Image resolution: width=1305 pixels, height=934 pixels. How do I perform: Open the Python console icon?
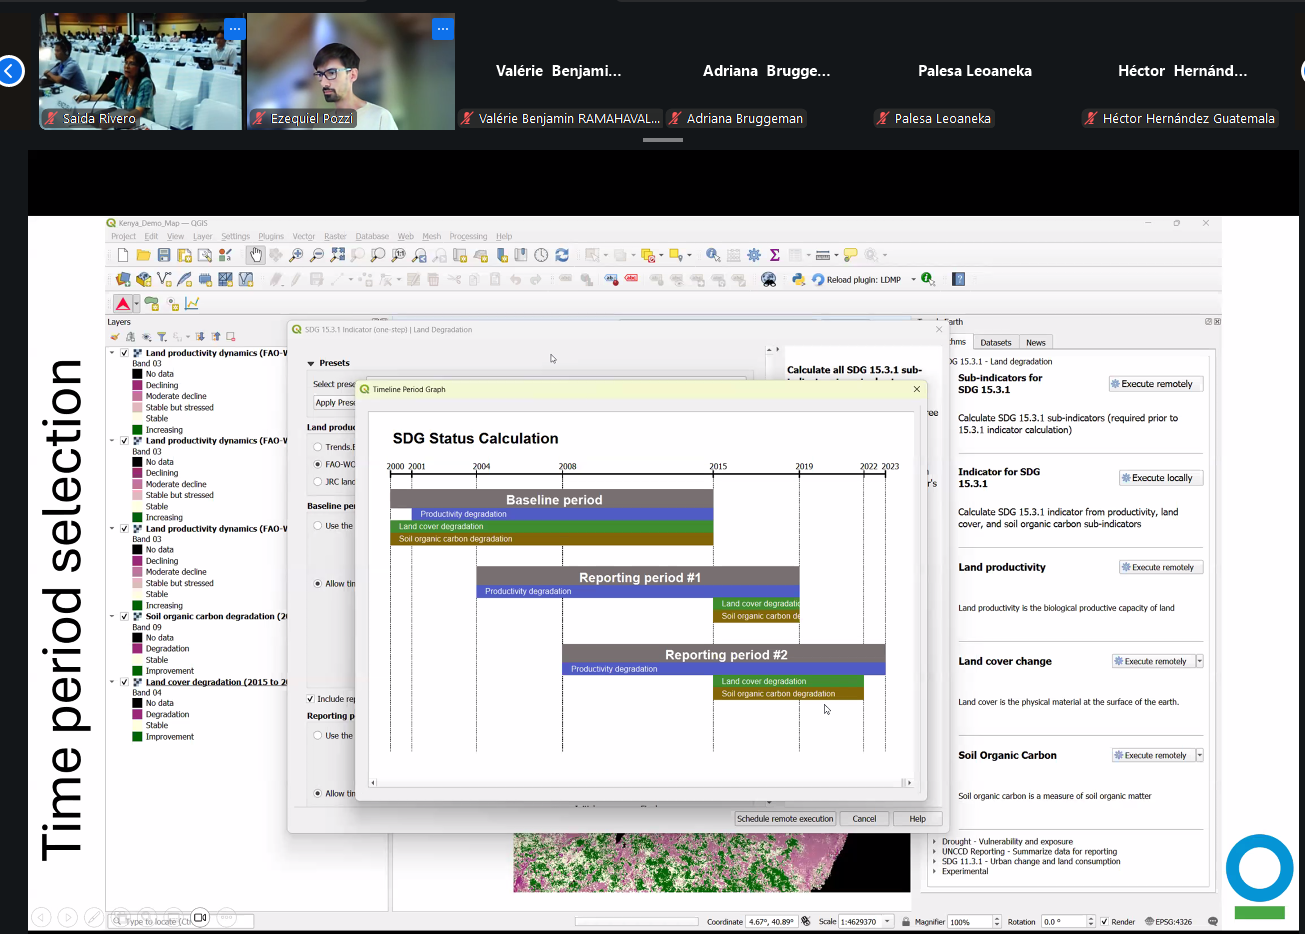click(x=798, y=280)
